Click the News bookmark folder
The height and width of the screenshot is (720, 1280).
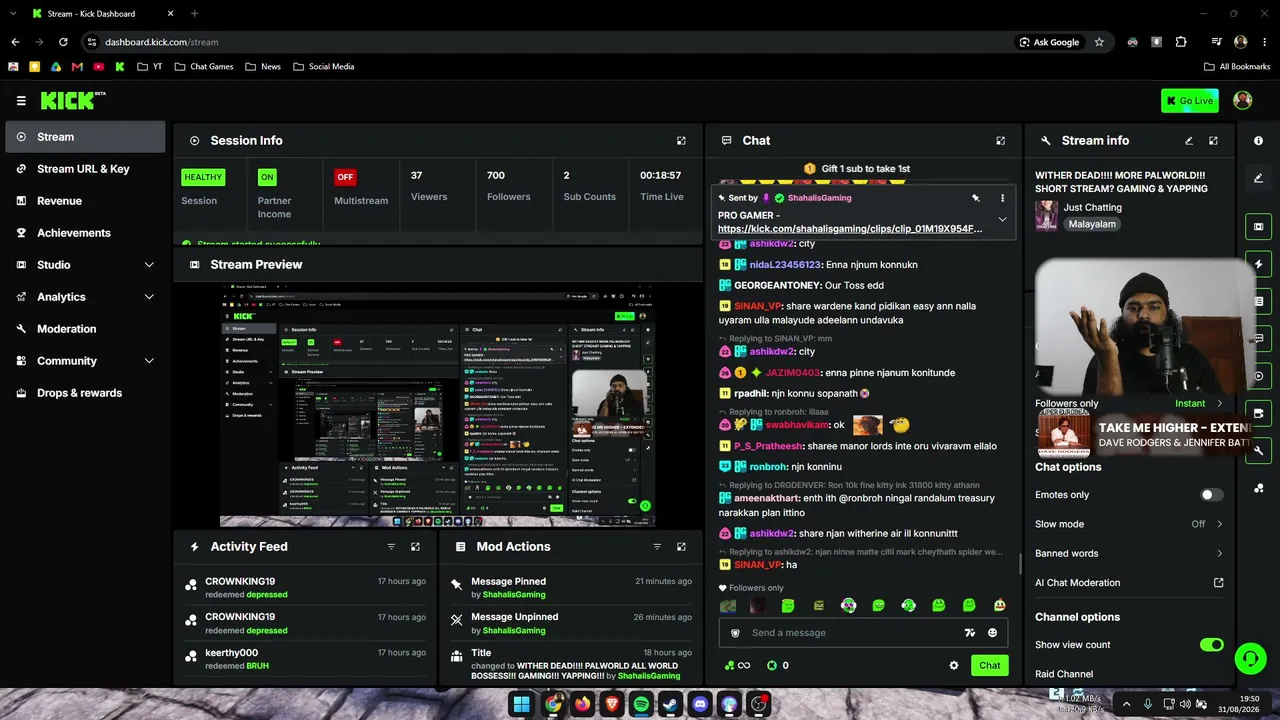tap(262, 67)
